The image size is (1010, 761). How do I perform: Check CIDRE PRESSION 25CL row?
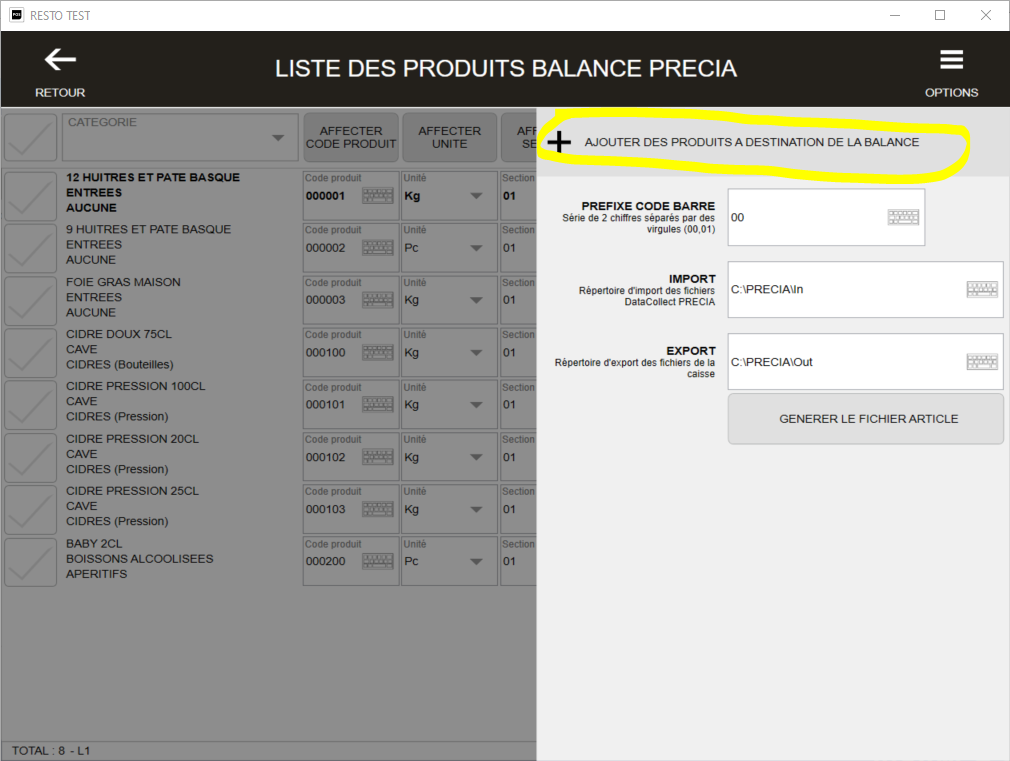click(30, 509)
